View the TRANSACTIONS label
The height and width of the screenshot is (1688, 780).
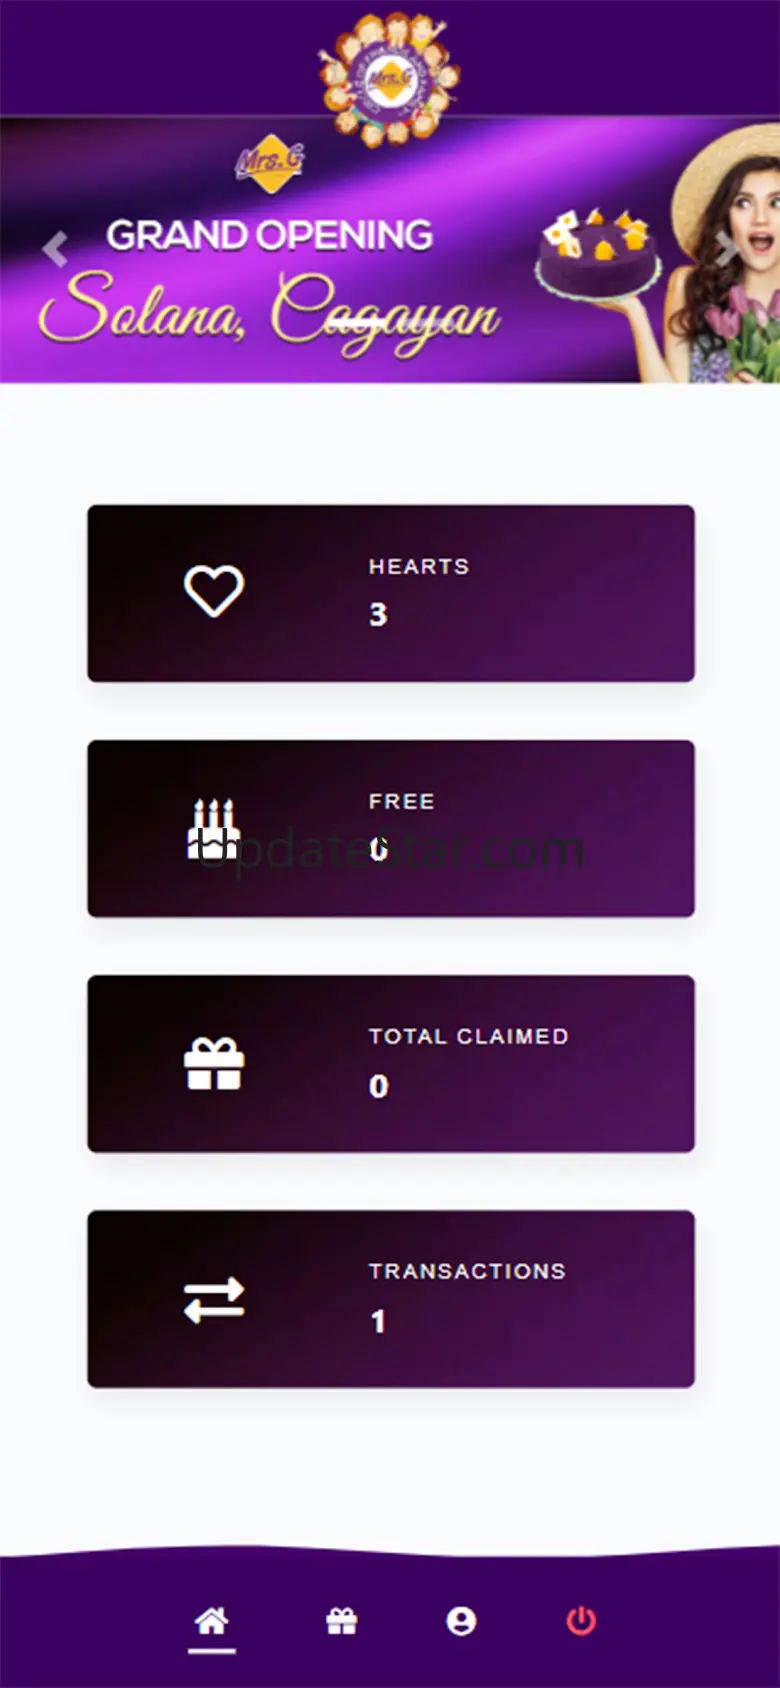tap(467, 1271)
